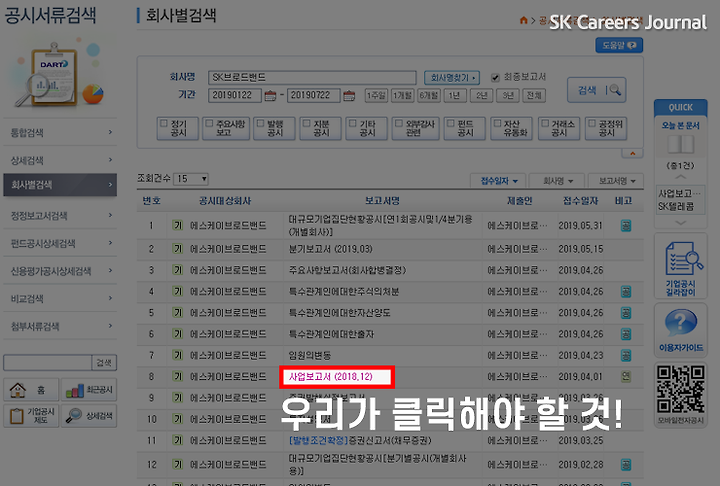Check 지분공시 checkbox

pos(307,123)
